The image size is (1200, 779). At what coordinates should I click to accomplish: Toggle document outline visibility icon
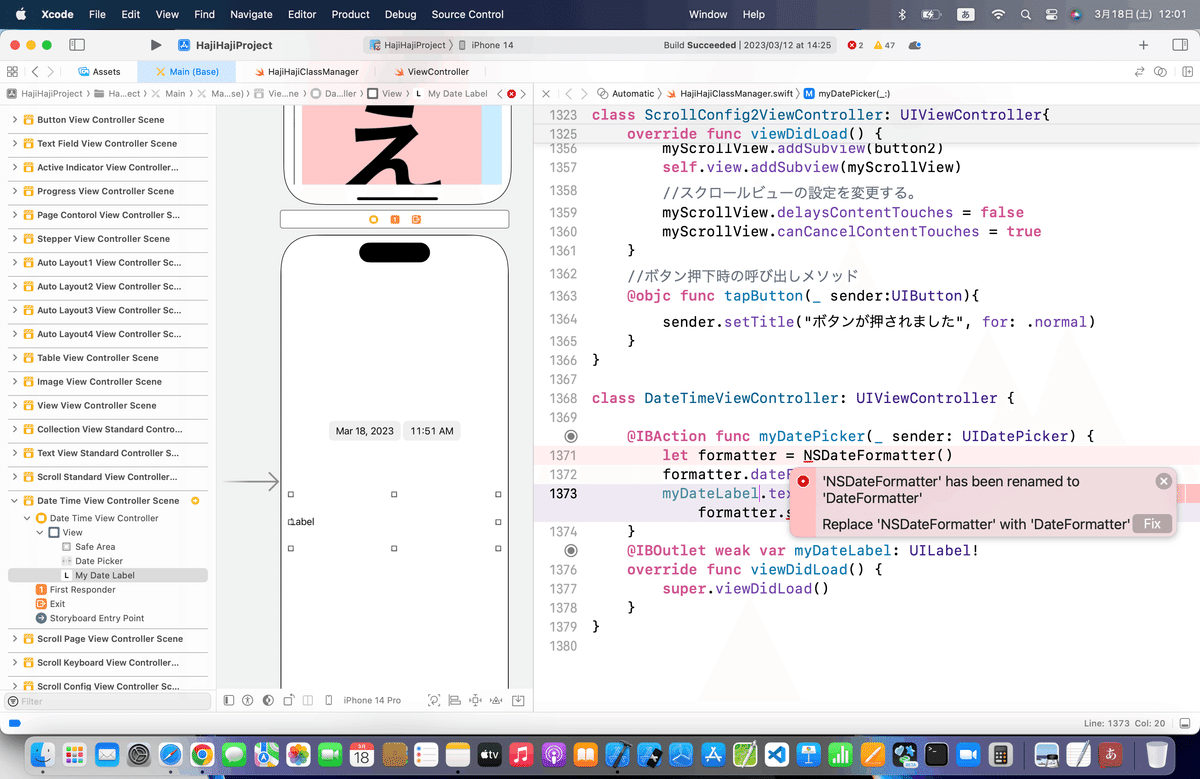coord(229,700)
